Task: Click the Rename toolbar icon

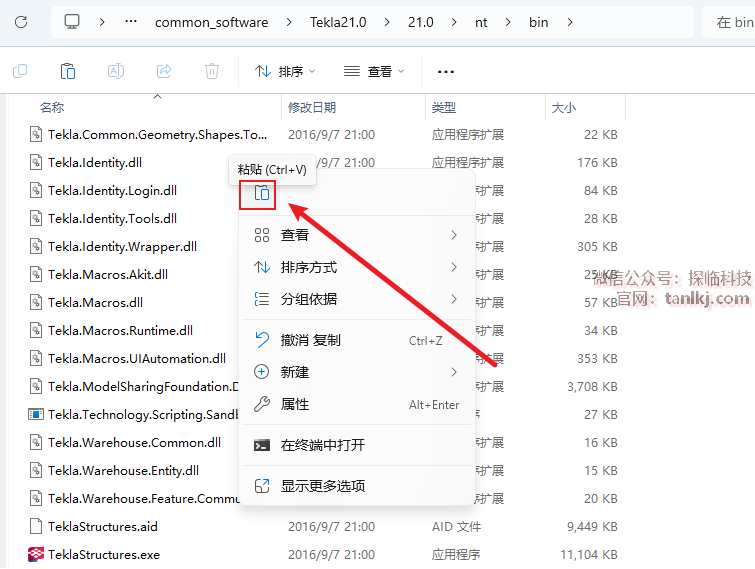Action: (116, 71)
